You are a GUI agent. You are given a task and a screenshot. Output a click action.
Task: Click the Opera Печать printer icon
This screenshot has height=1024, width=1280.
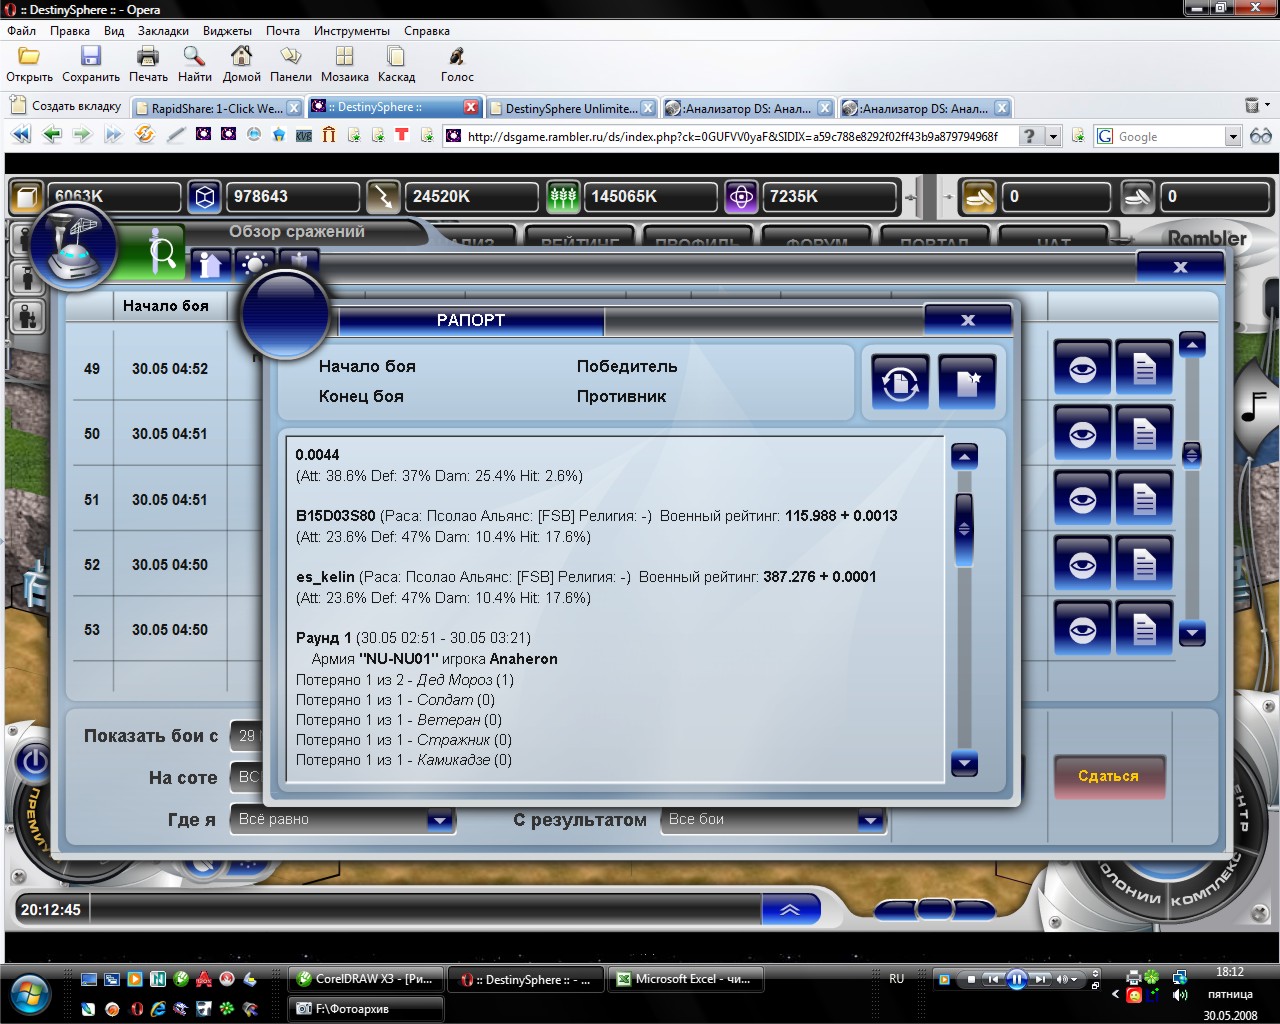click(148, 57)
